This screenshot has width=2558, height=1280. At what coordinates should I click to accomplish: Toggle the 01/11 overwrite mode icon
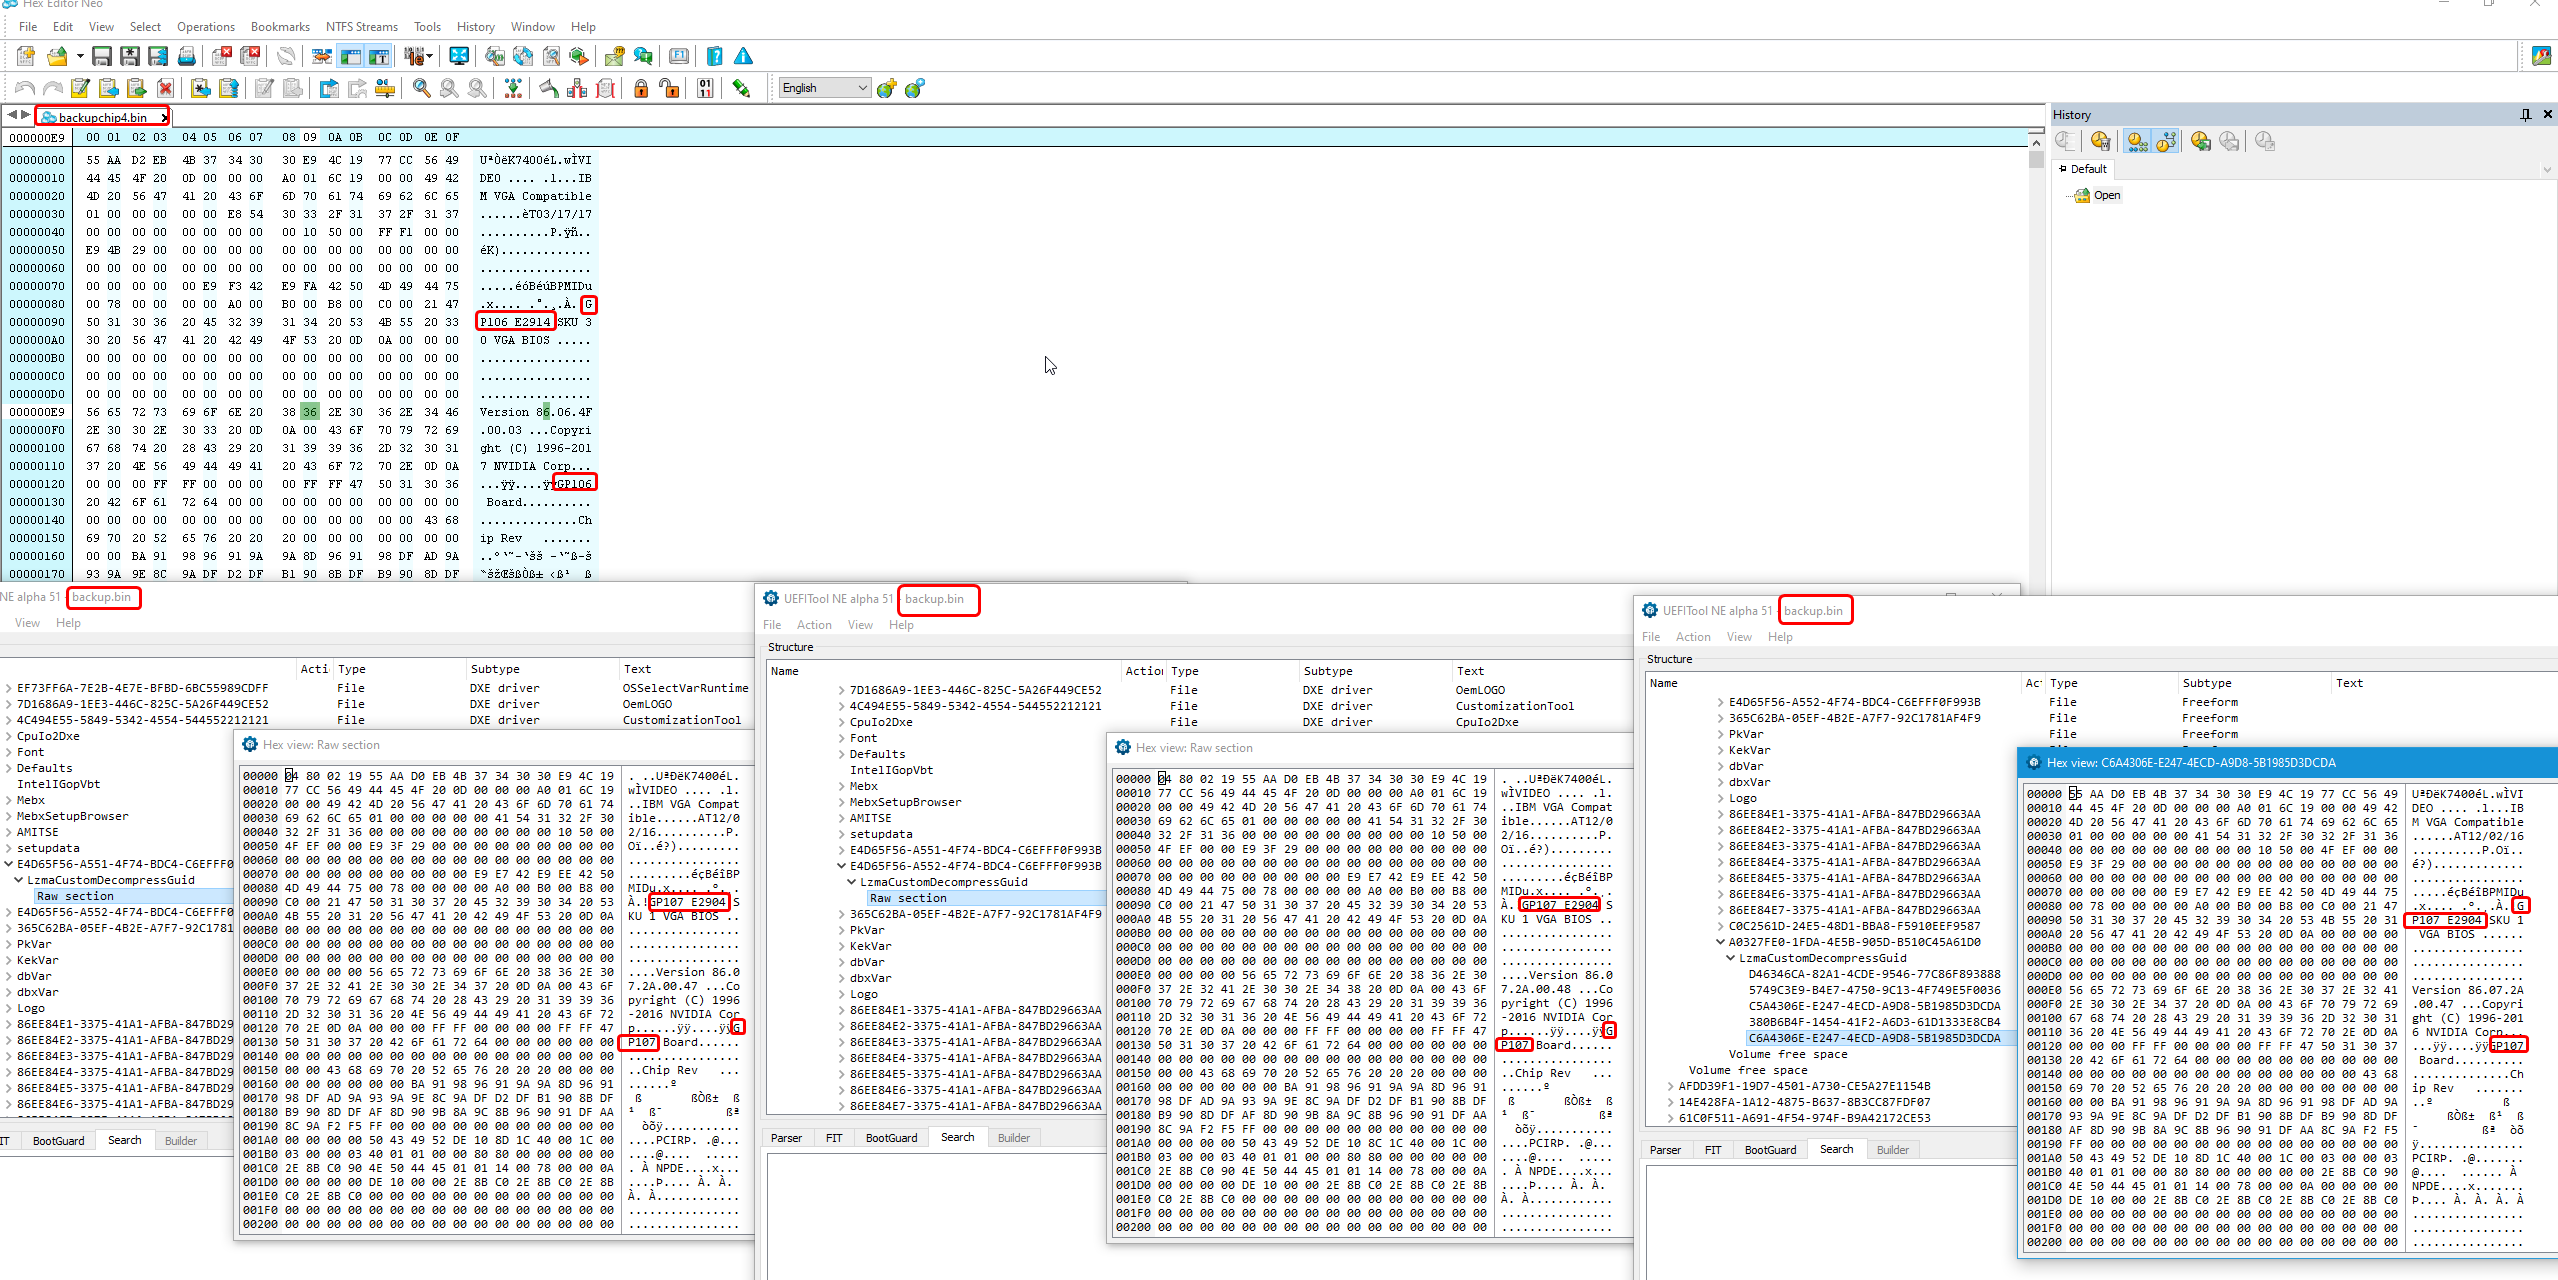click(706, 88)
